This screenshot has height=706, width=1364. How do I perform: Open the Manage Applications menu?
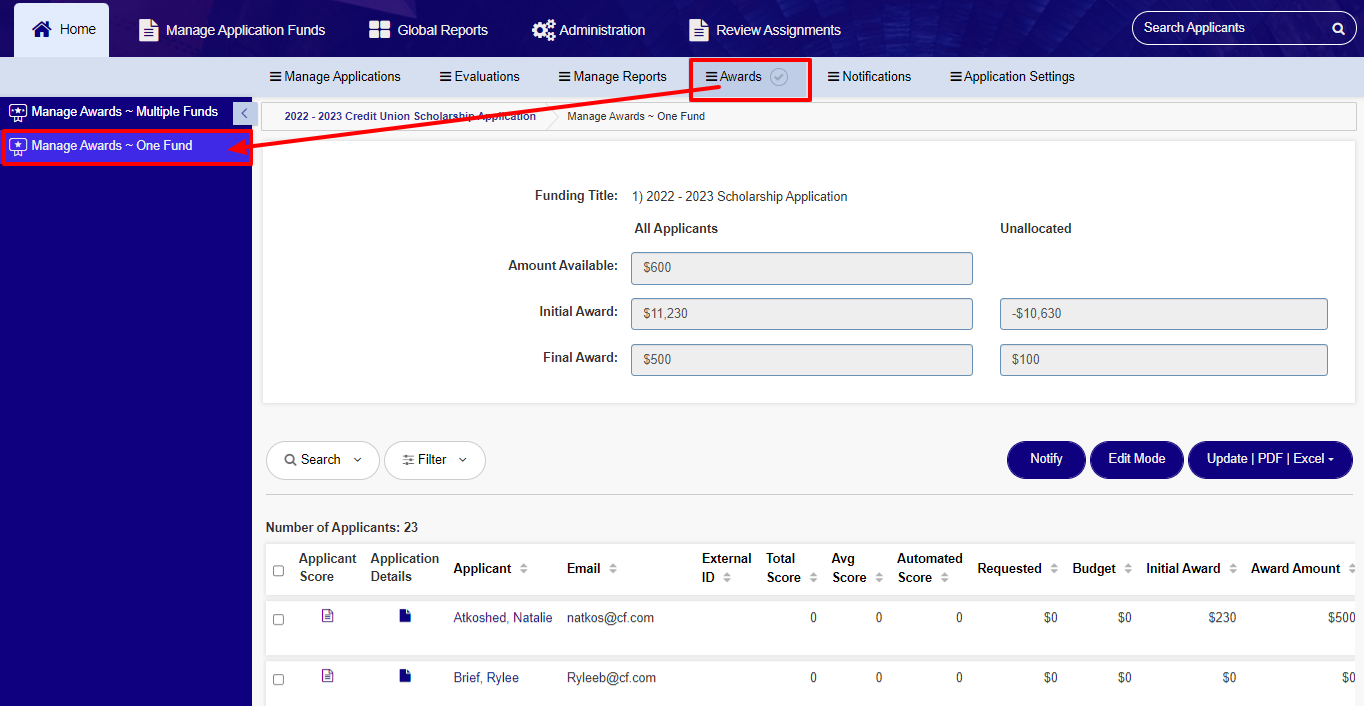tap(335, 77)
